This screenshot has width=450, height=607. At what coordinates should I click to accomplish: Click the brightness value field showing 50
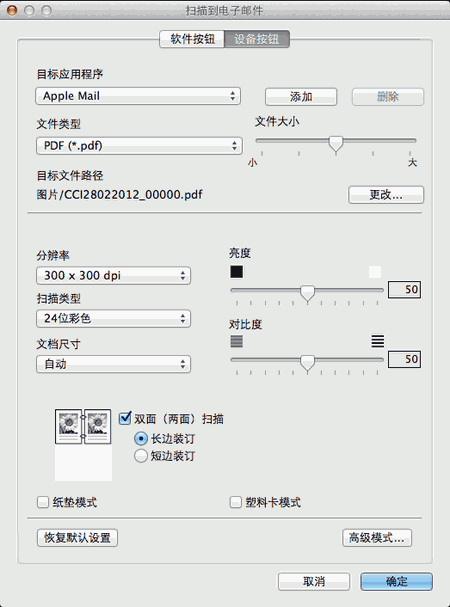404,289
